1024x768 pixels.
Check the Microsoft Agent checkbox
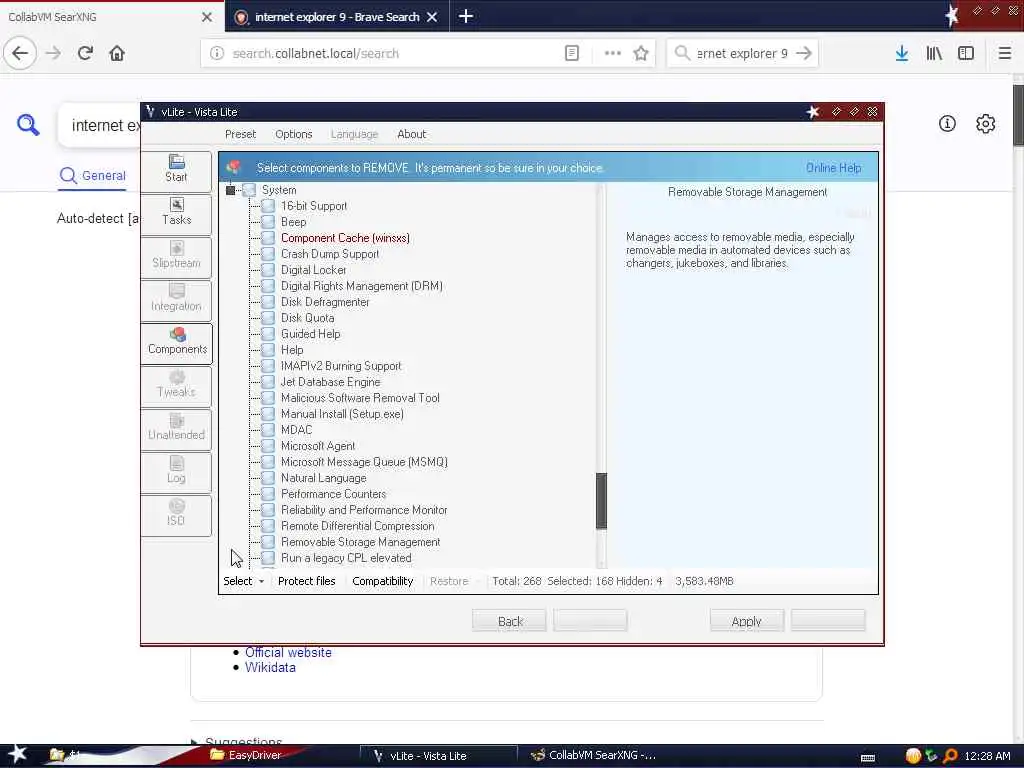[268, 446]
